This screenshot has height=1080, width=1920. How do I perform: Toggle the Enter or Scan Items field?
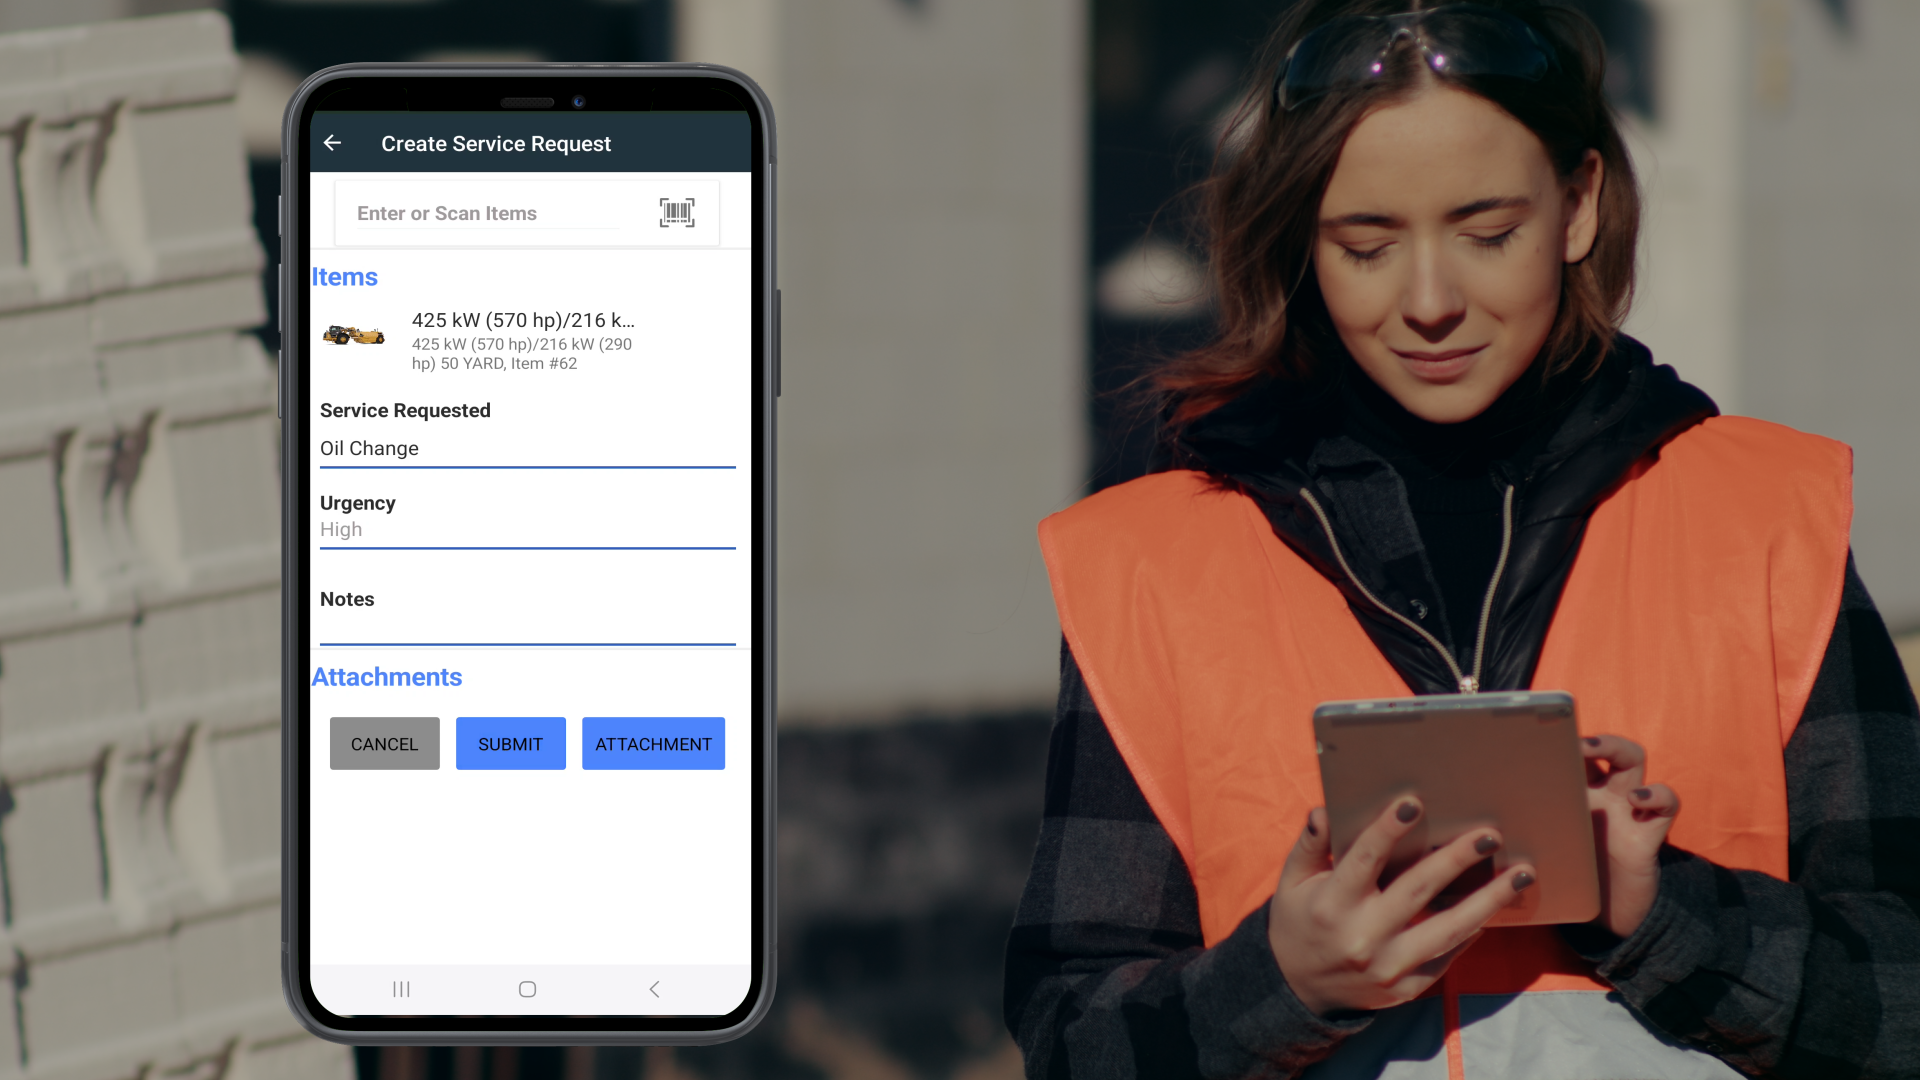(526, 212)
